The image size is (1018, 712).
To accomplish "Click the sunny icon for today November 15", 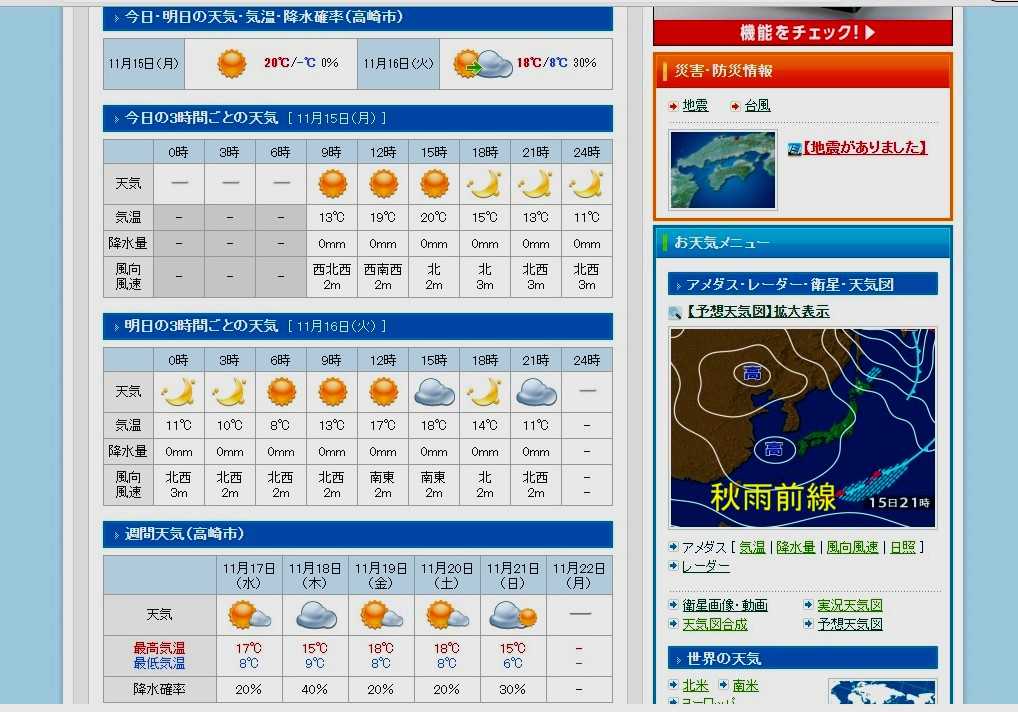I will [x=232, y=64].
